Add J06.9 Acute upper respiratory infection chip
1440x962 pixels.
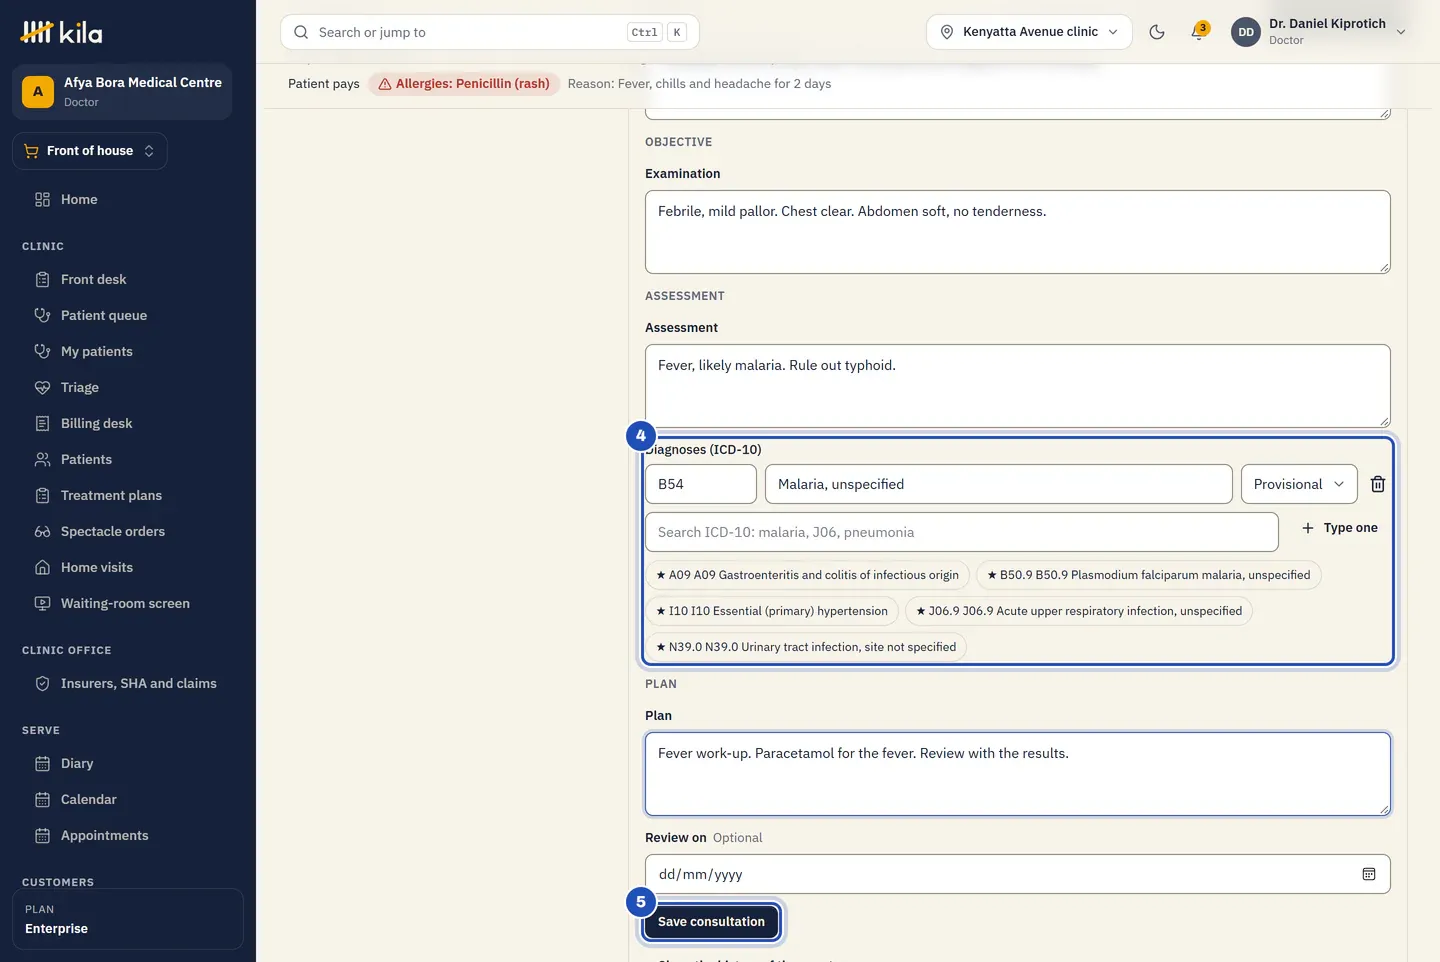pyautogui.click(x=1079, y=611)
